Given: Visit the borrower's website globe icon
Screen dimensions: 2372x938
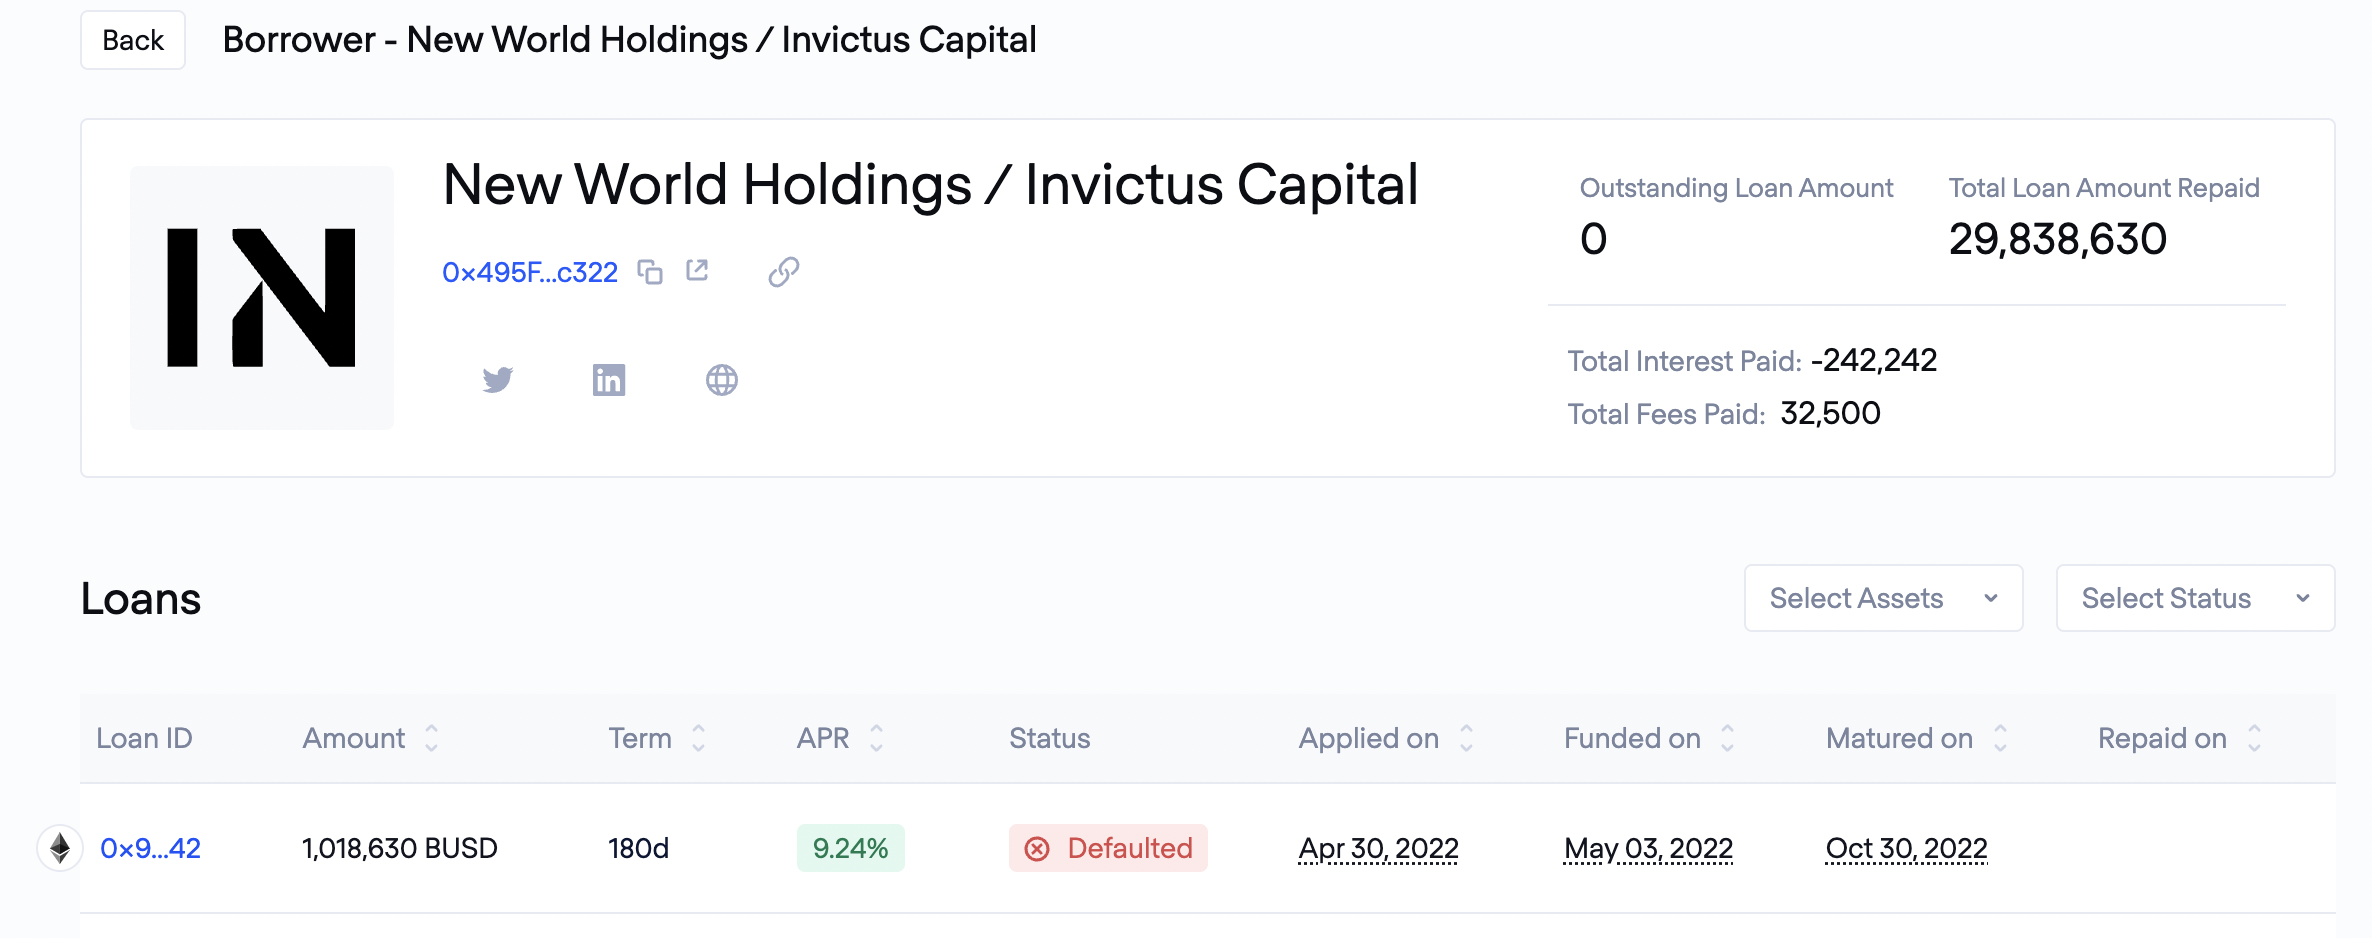Looking at the screenshot, I should [721, 380].
